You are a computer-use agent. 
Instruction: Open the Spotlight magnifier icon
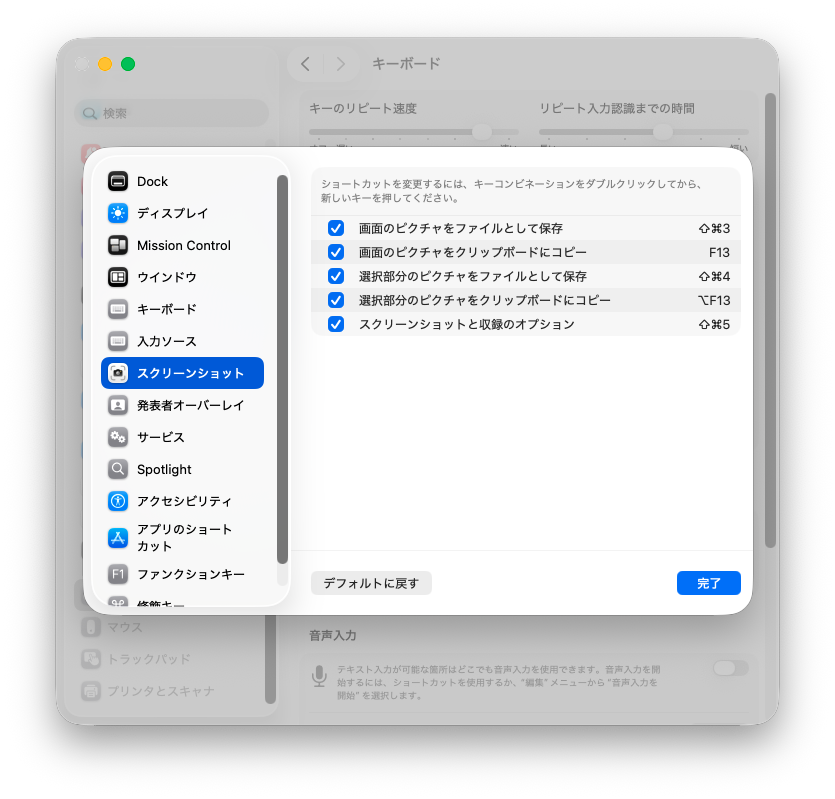(x=118, y=469)
